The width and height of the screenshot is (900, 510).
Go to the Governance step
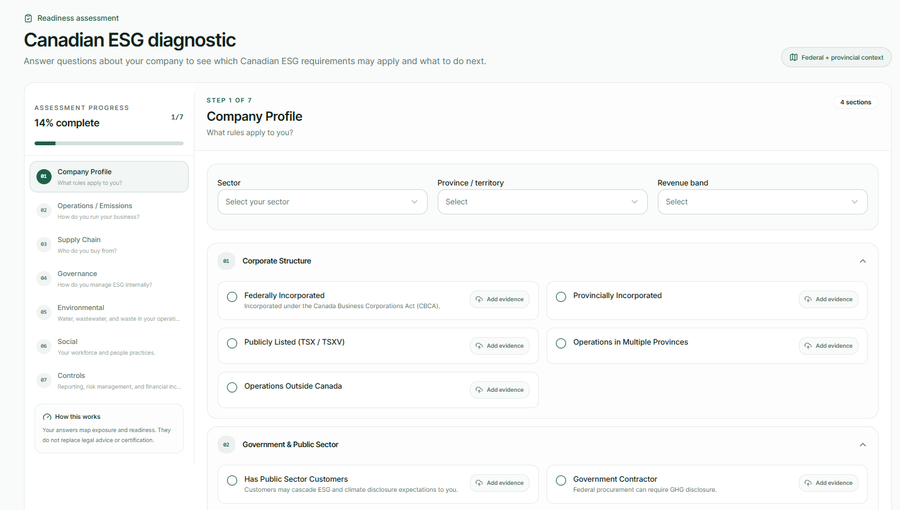(x=109, y=278)
